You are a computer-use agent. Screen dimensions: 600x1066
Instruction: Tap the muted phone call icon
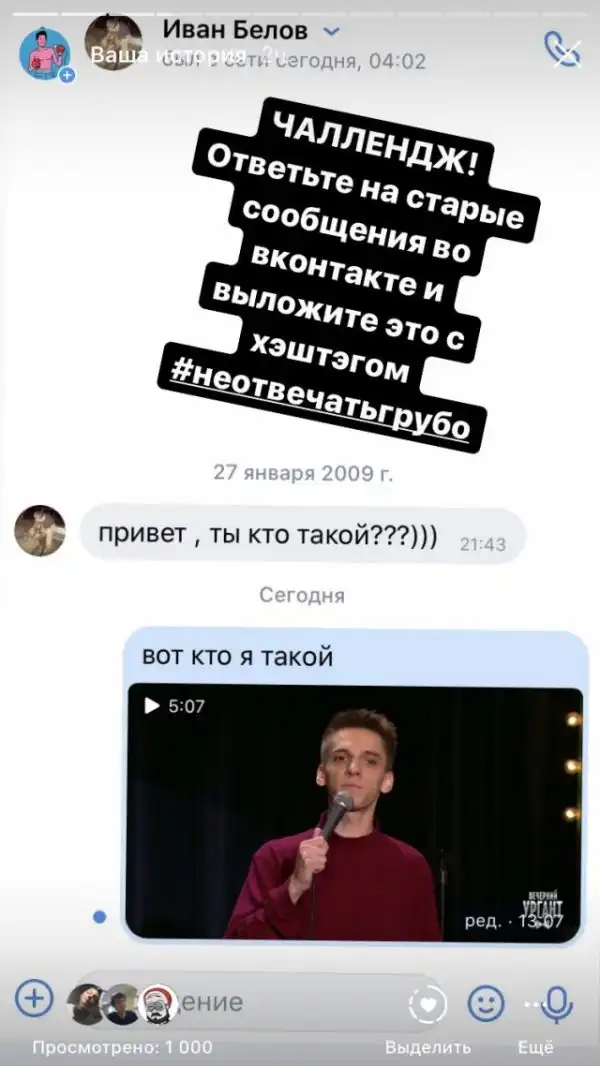[563, 49]
